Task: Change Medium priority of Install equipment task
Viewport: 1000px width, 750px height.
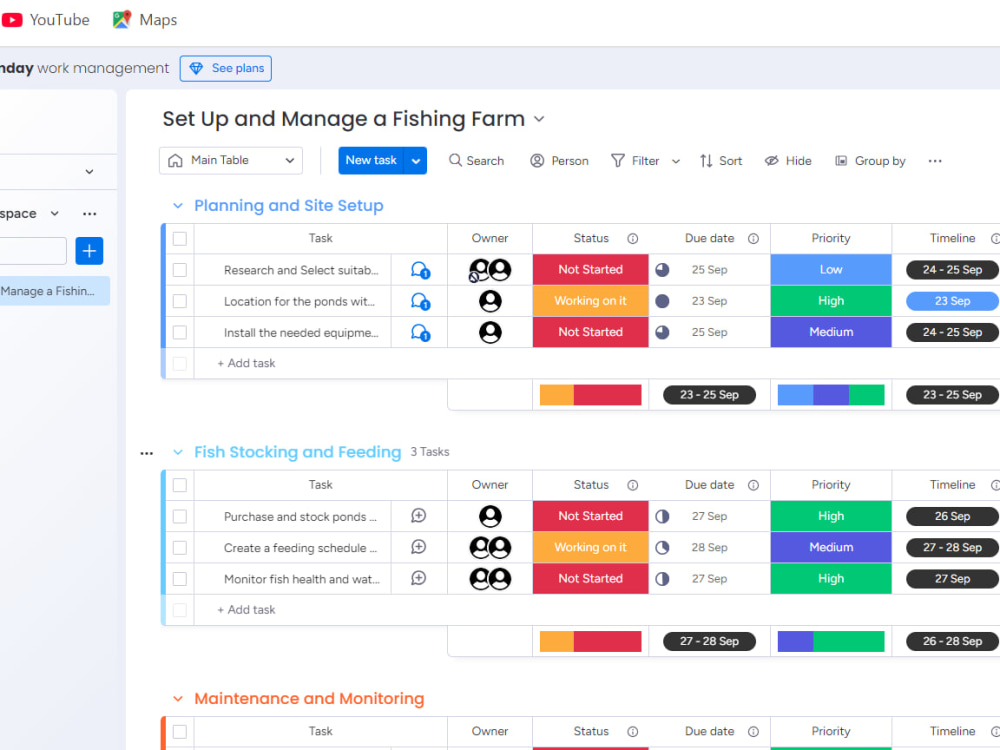Action: [x=831, y=332]
